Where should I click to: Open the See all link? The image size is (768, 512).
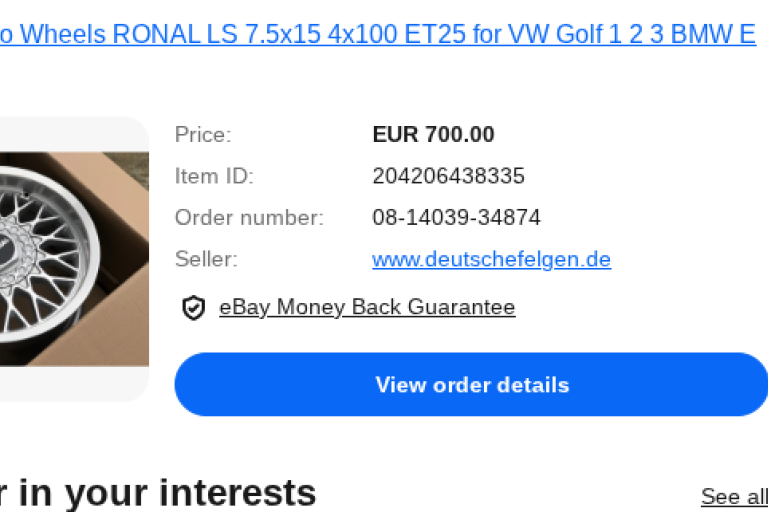tap(734, 497)
